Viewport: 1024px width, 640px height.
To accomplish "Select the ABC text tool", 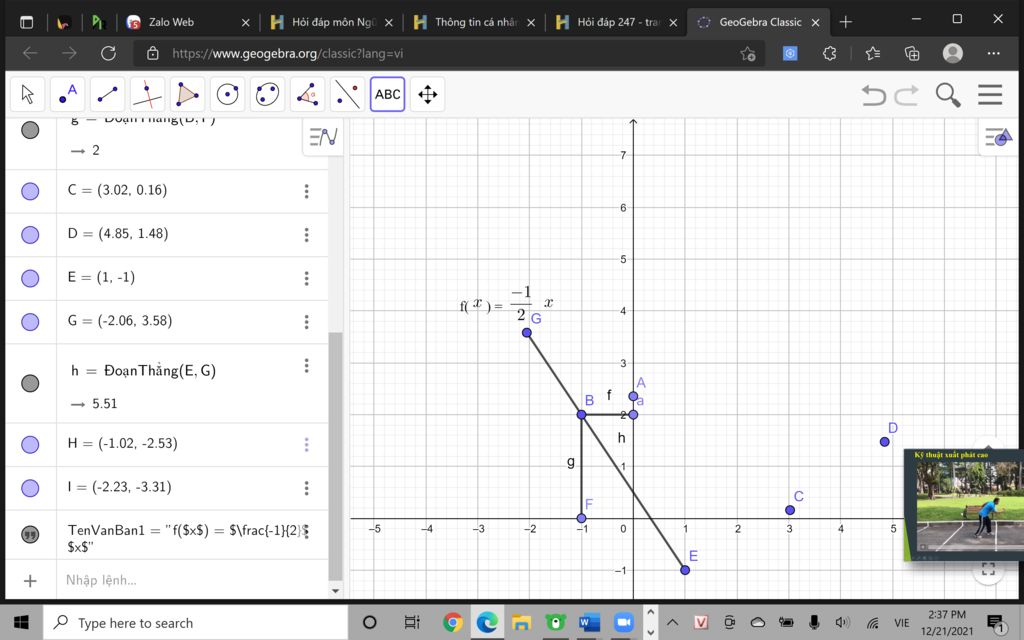I will pos(387,94).
